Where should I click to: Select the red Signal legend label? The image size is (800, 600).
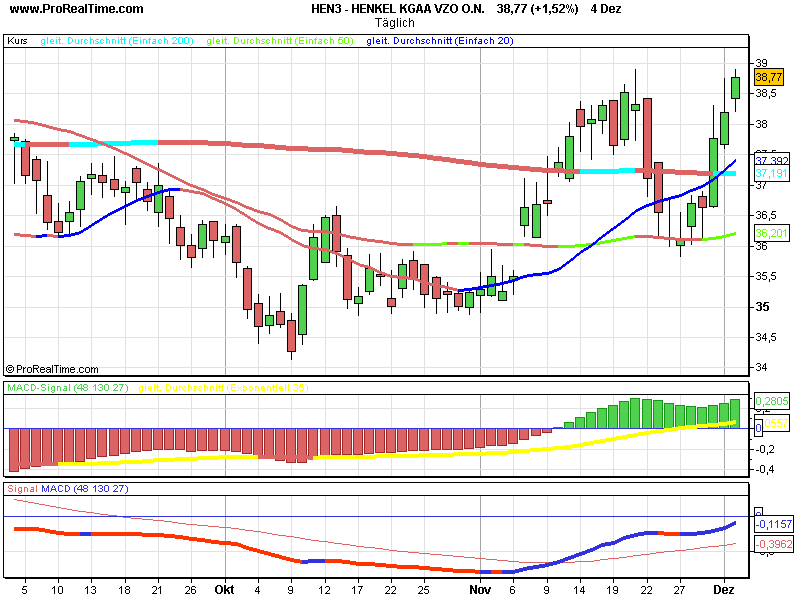pyautogui.click(x=22, y=489)
